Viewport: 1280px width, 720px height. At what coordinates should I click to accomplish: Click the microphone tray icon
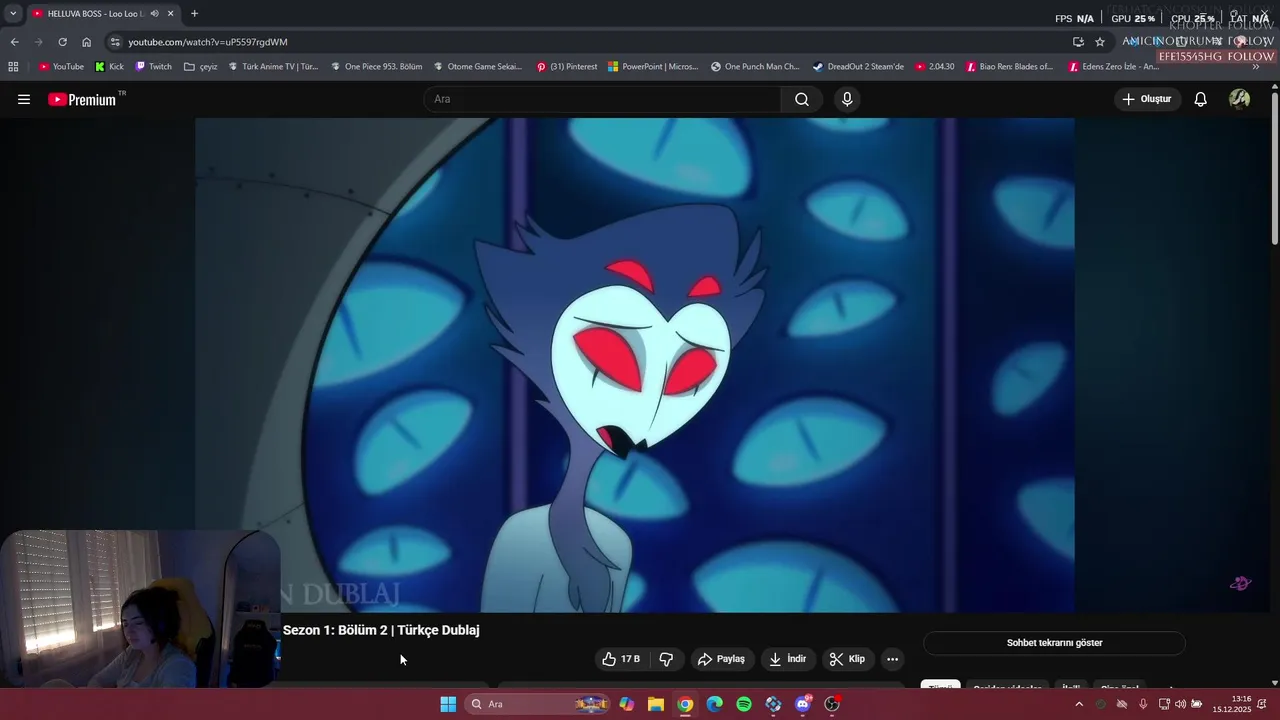[1143, 704]
